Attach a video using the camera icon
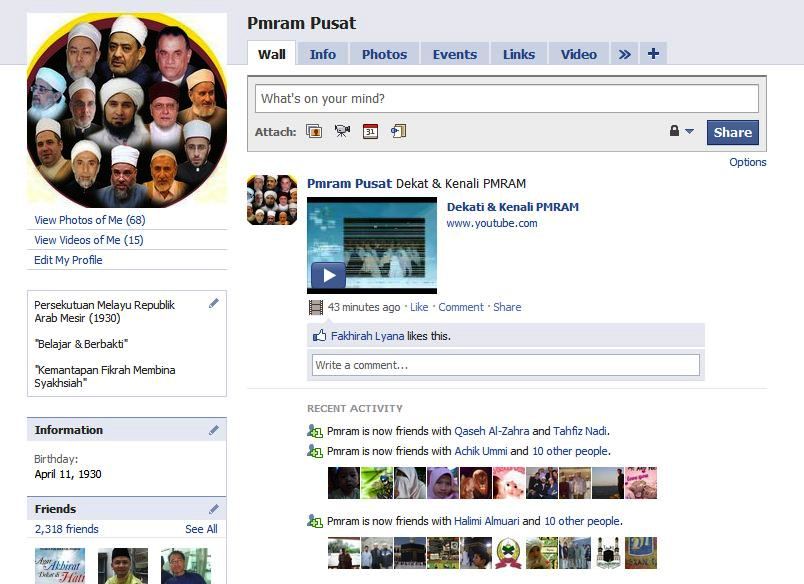 tap(342, 131)
